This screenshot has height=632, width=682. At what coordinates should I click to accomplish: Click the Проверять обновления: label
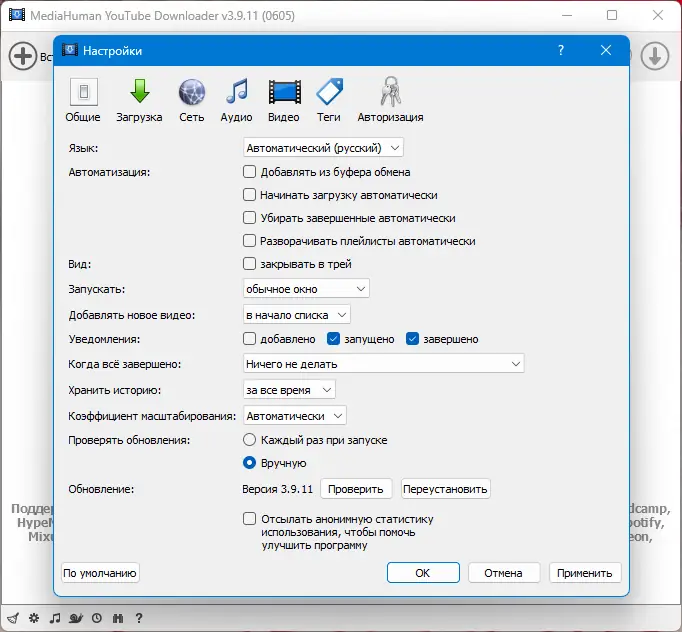click(x=129, y=440)
